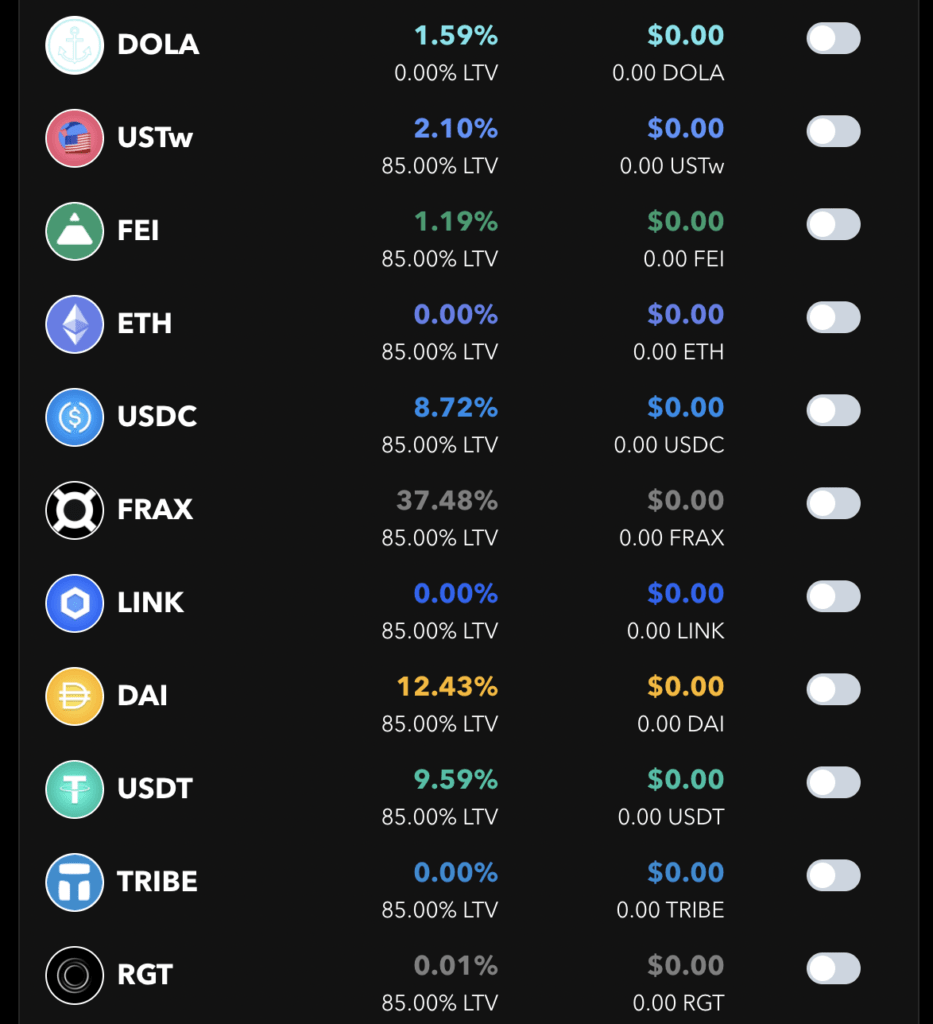Click the blue TRIBE token icon
933x1024 pixels.
pyautogui.click(x=74, y=882)
